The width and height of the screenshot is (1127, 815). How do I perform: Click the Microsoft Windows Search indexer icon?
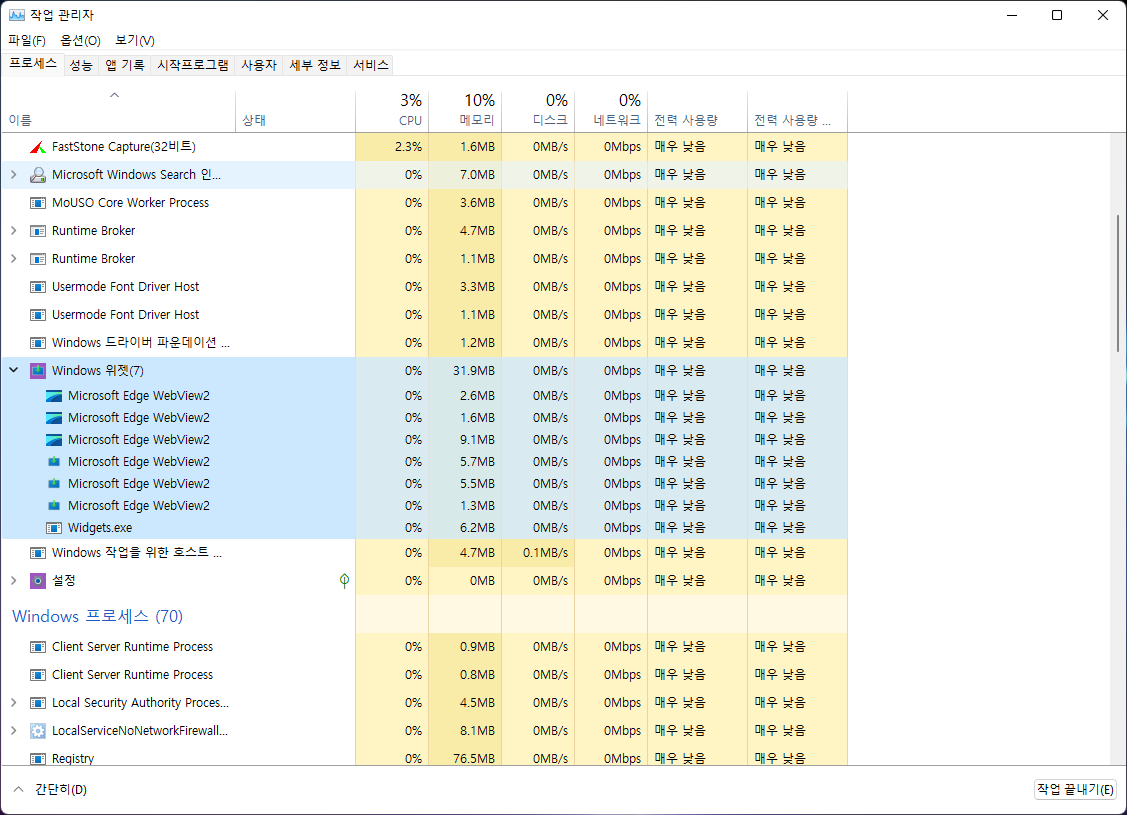pyautogui.click(x=37, y=175)
